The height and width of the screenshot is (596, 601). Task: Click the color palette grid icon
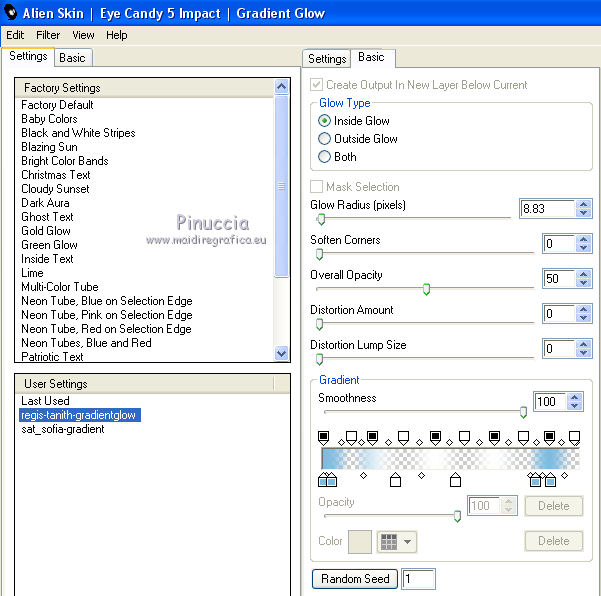tap(389, 542)
